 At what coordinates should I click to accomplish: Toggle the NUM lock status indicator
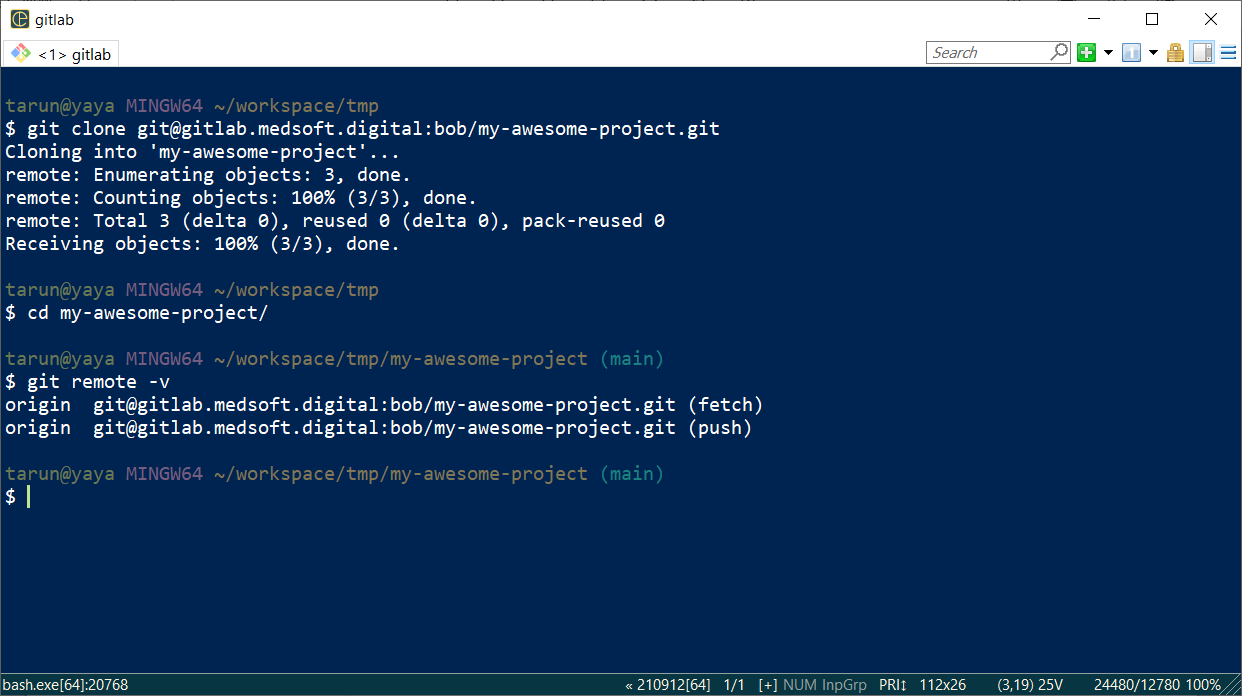tap(799, 685)
